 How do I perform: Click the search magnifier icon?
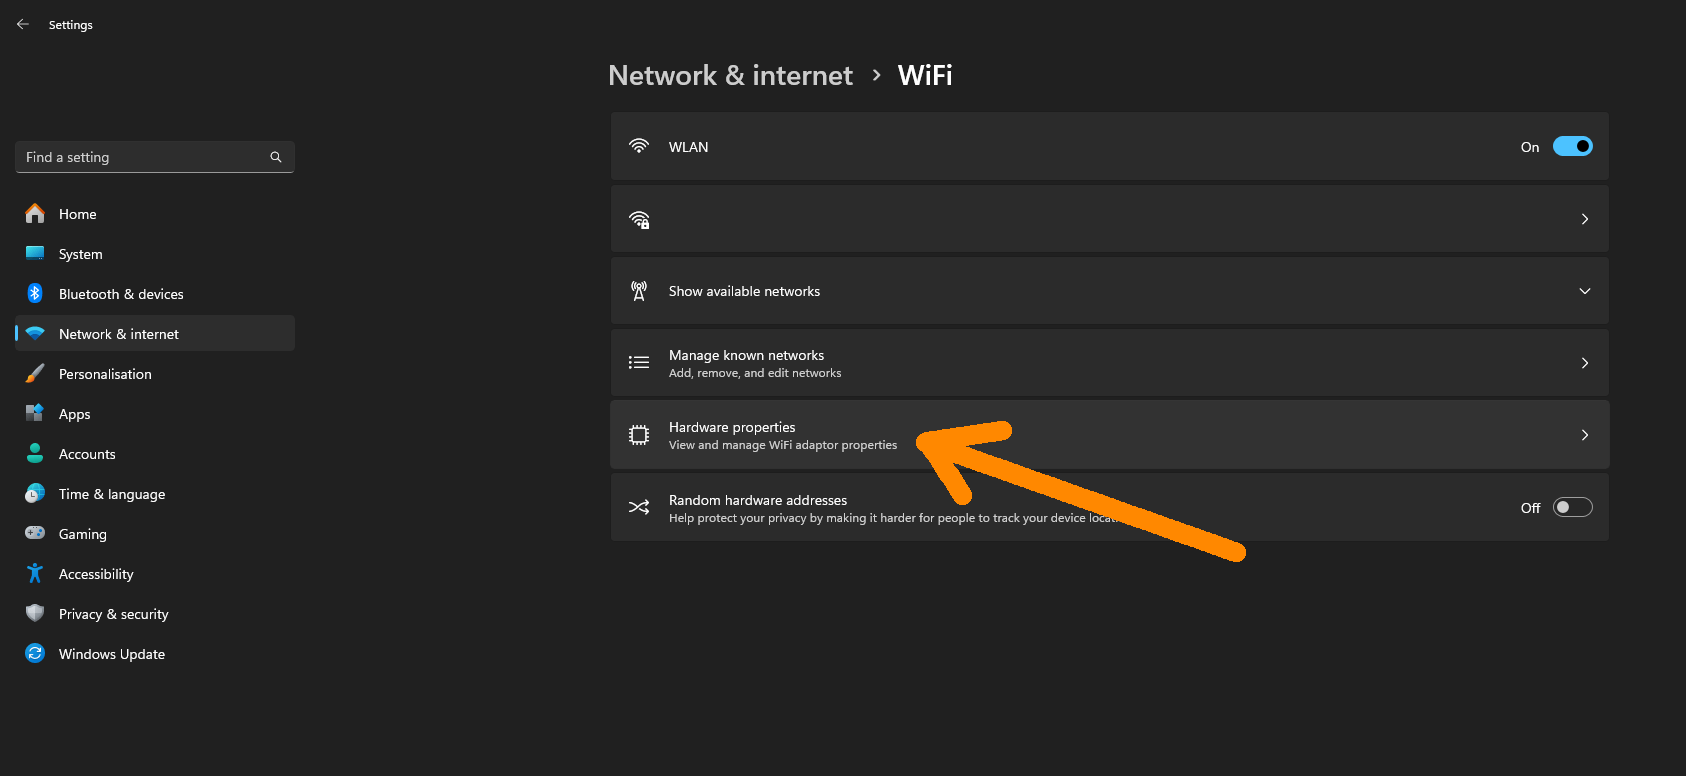(x=276, y=157)
